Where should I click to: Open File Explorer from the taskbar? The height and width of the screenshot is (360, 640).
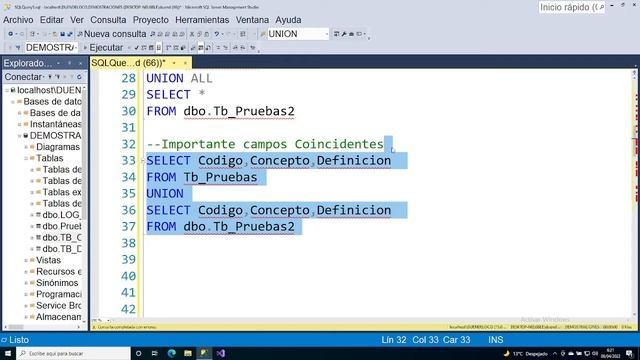point(188,353)
